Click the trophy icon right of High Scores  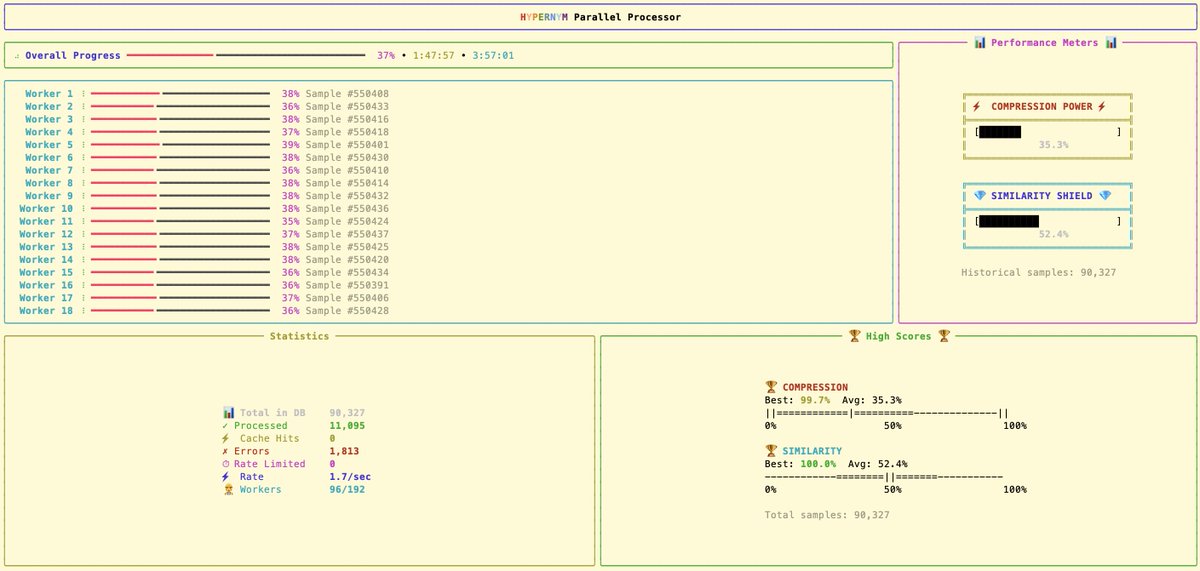tap(943, 337)
